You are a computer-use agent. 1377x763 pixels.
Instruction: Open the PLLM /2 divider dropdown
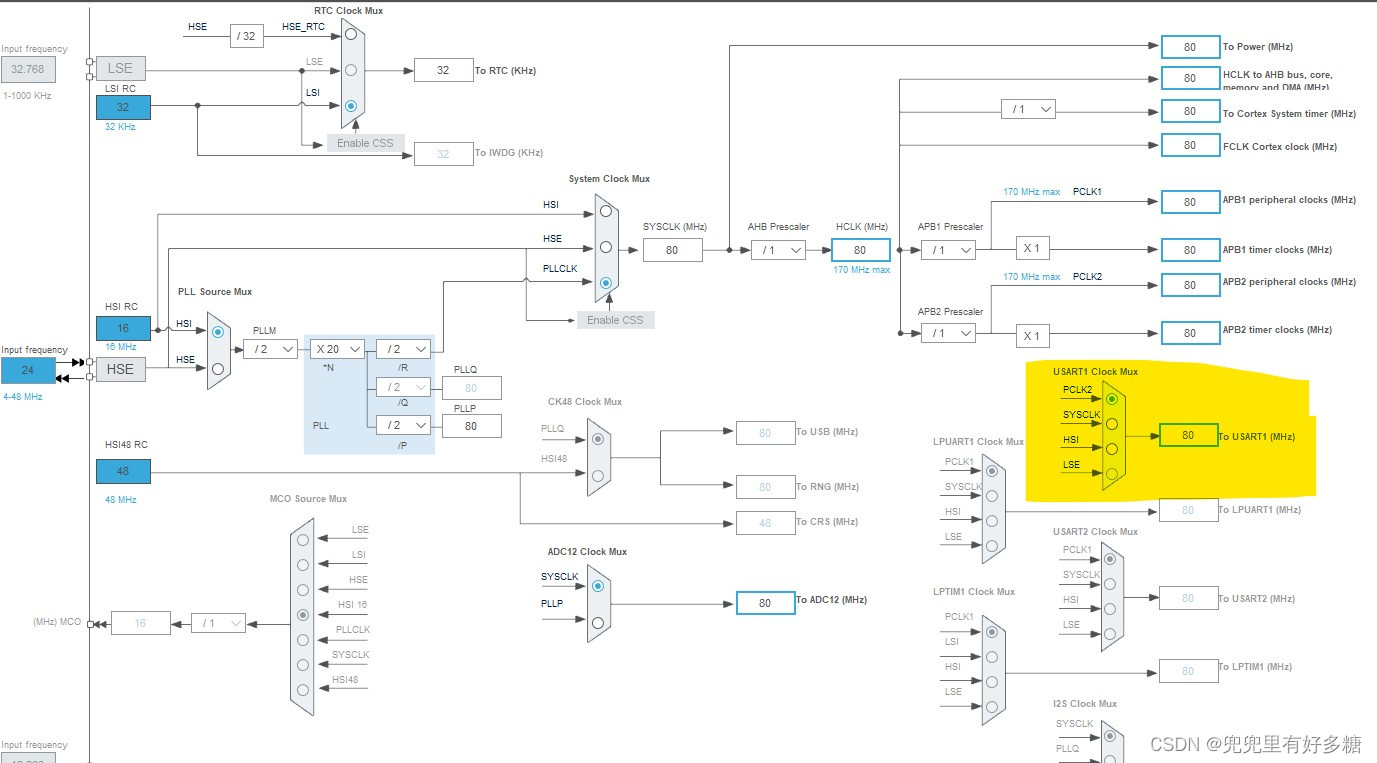(270, 349)
